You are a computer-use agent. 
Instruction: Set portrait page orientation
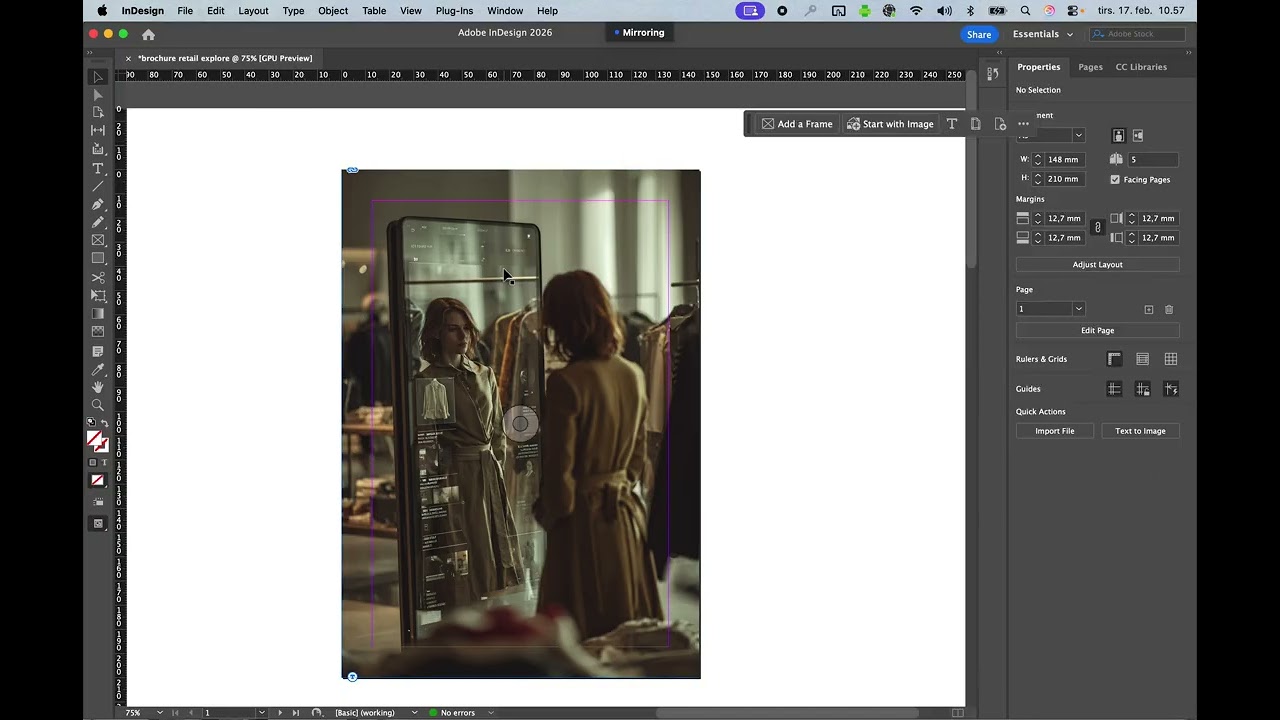point(1118,136)
